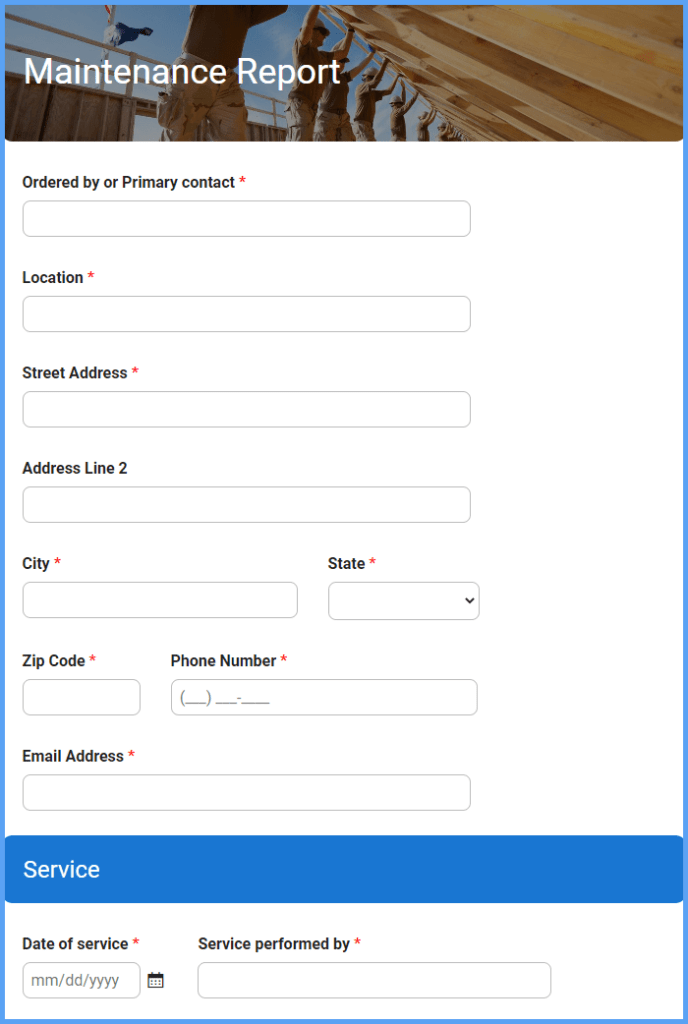Click the Zip Code field
688x1024 pixels.
[x=81, y=697]
